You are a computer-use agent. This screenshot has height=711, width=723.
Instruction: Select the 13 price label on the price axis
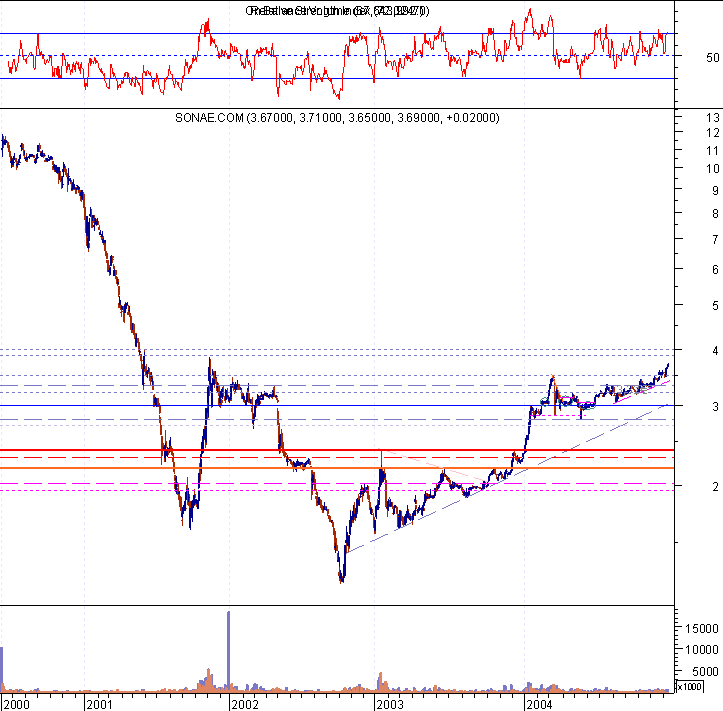click(x=685, y=118)
